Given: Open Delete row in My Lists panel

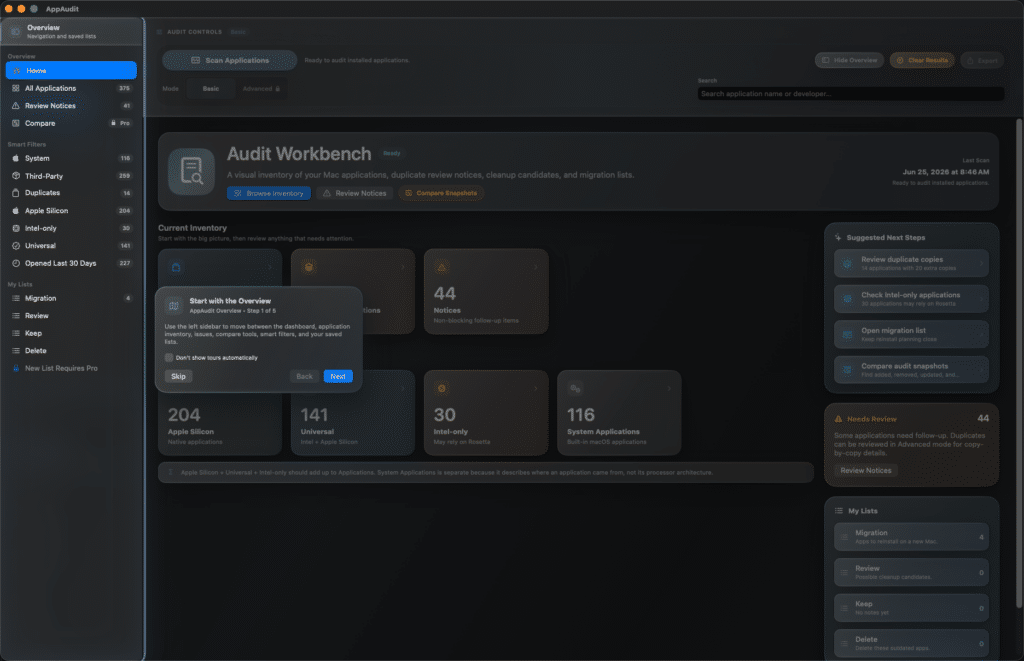Looking at the screenshot, I should (x=911, y=644).
